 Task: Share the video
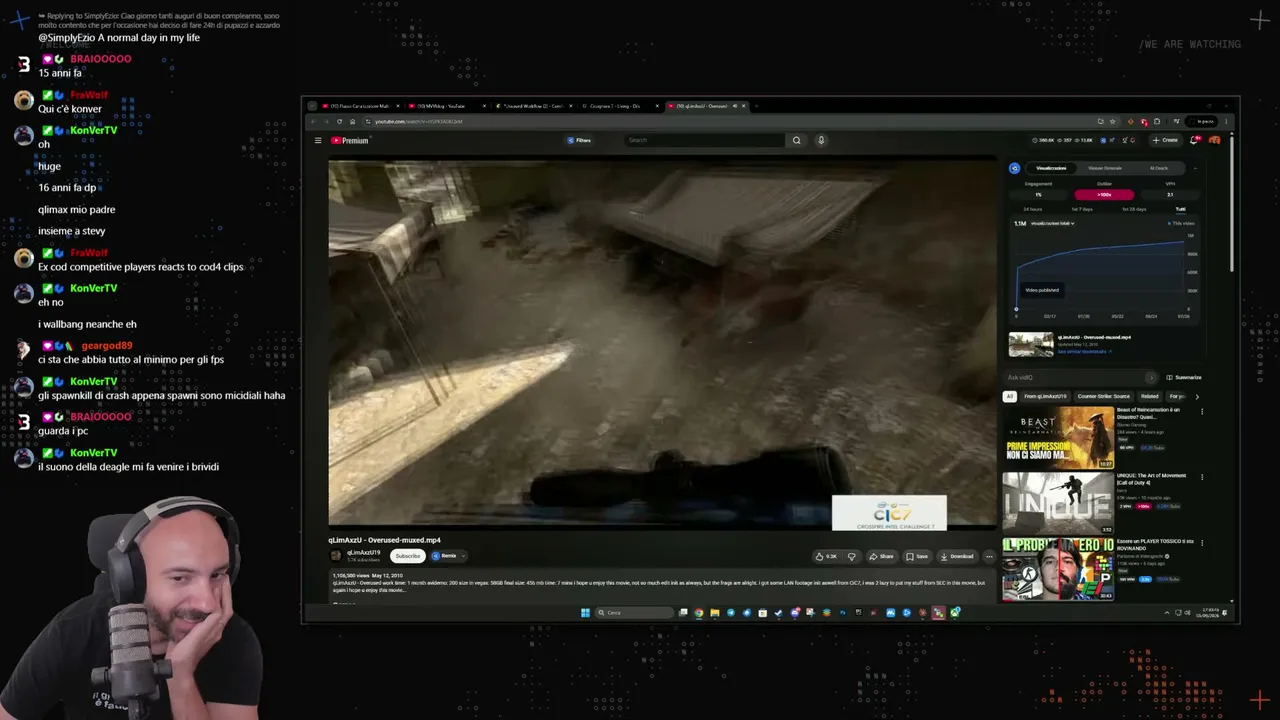pyautogui.click(x=881, y=556)
